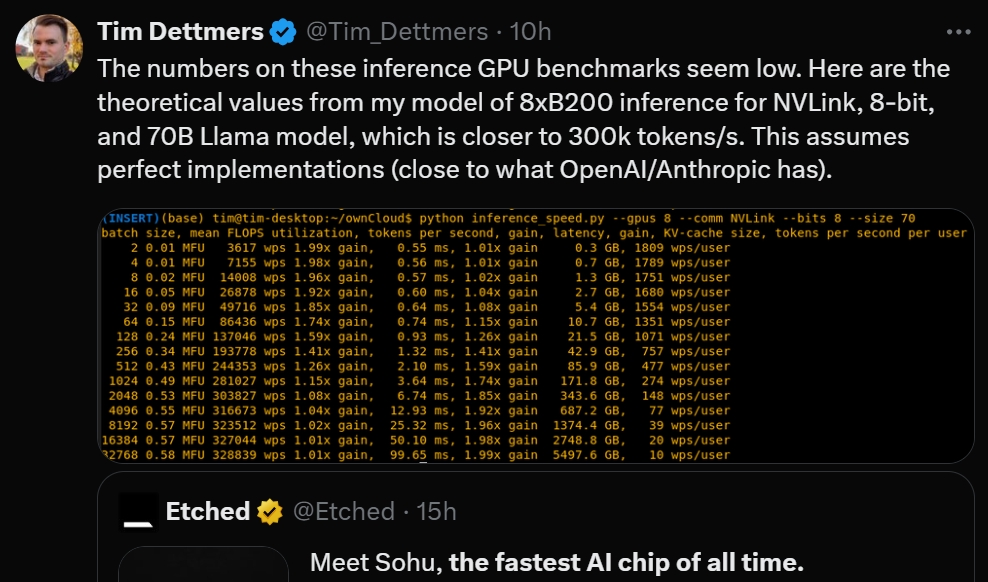The image size is (988, 582).
Task: Click the bold "fastest AI chip of all time" text
Action: coord(626,562)
